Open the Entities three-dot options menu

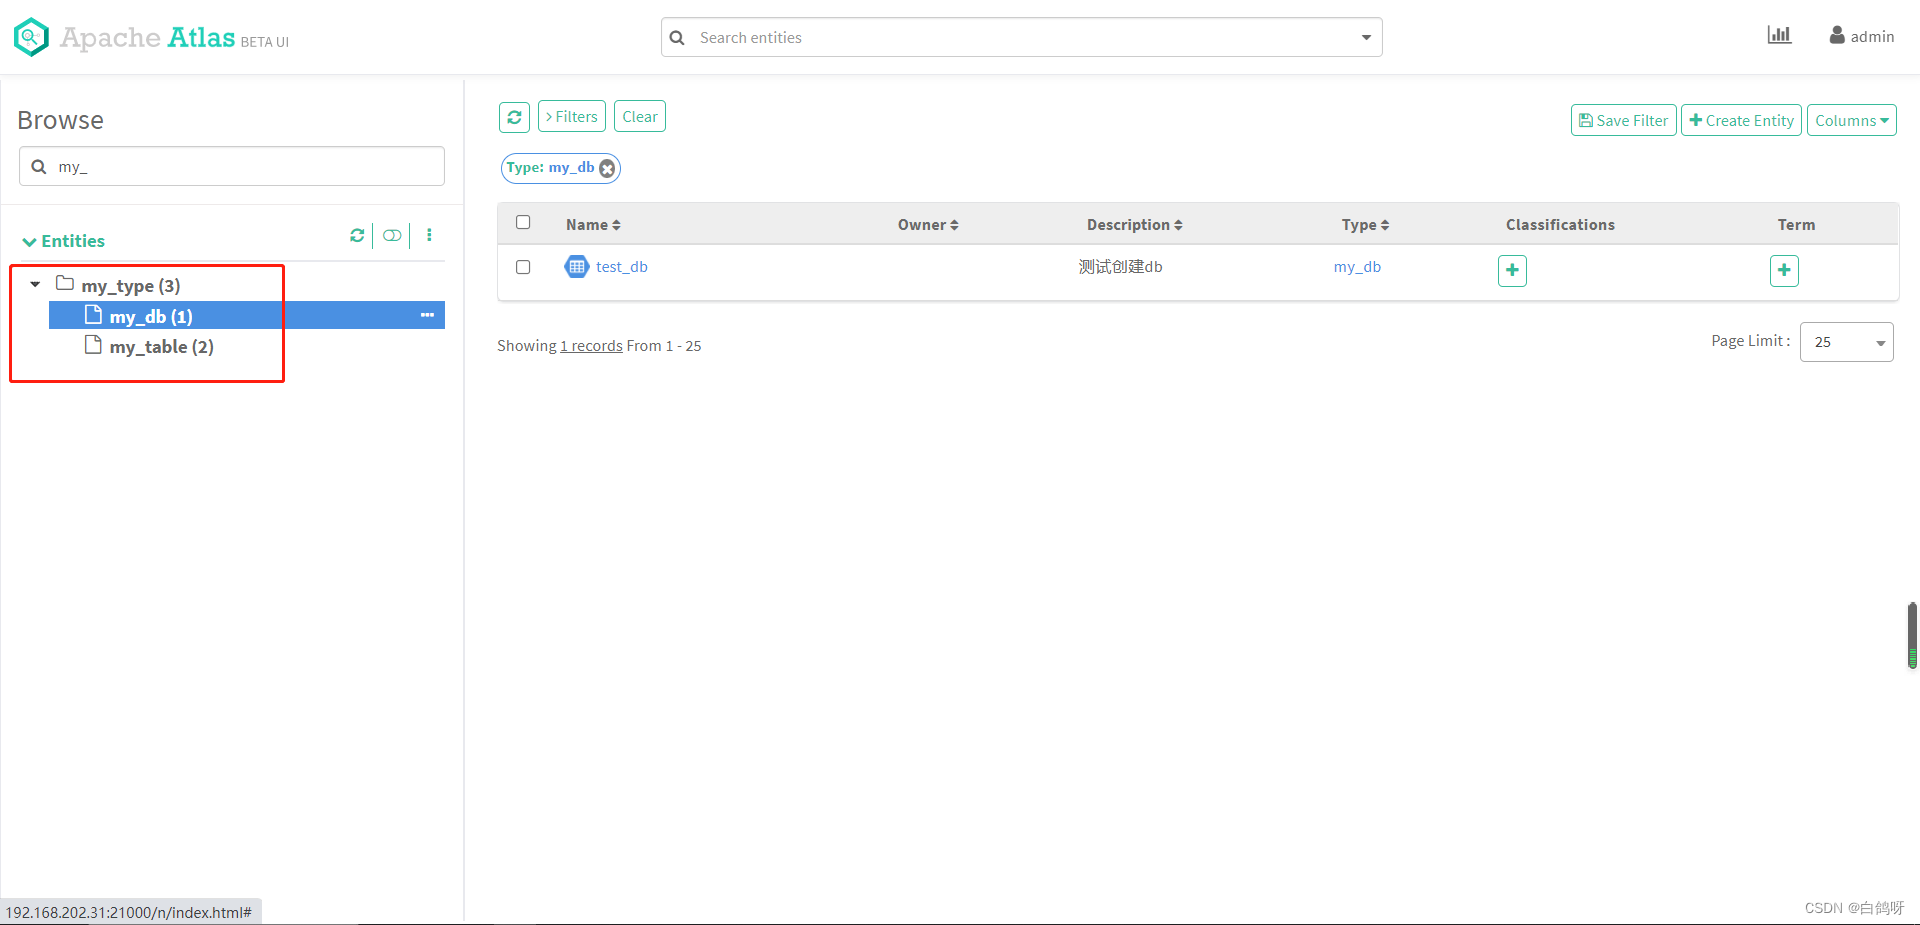[x=429, y=235]
